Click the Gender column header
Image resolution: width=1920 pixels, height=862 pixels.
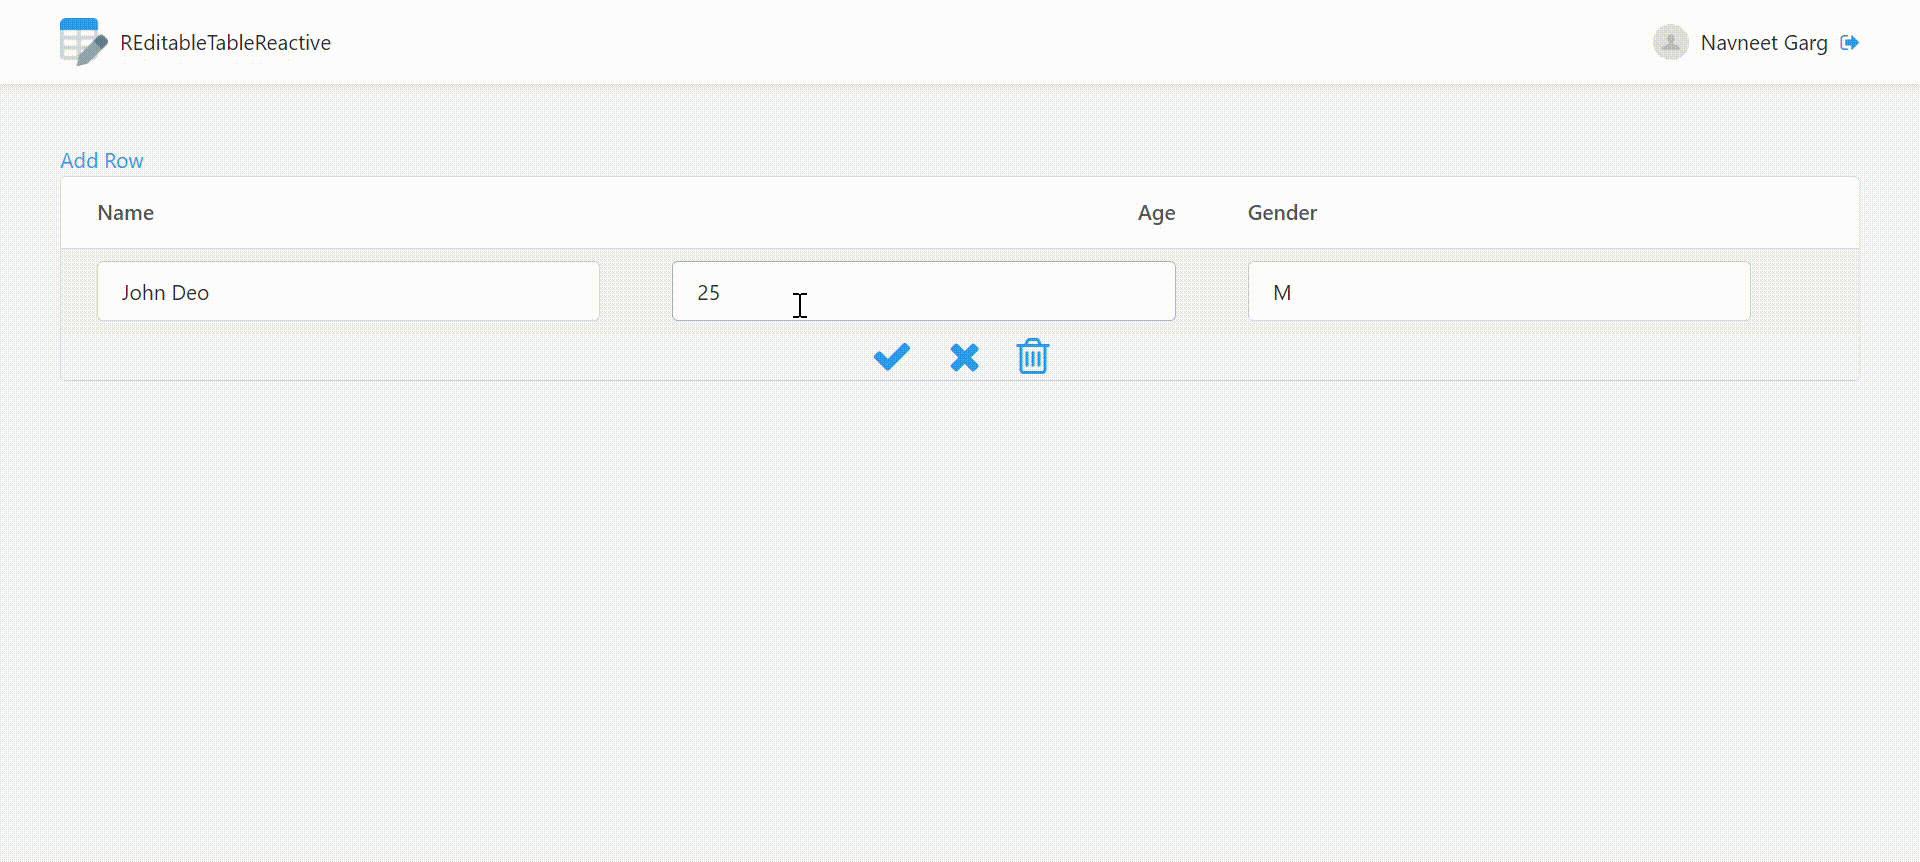[x=1282, y=213]
